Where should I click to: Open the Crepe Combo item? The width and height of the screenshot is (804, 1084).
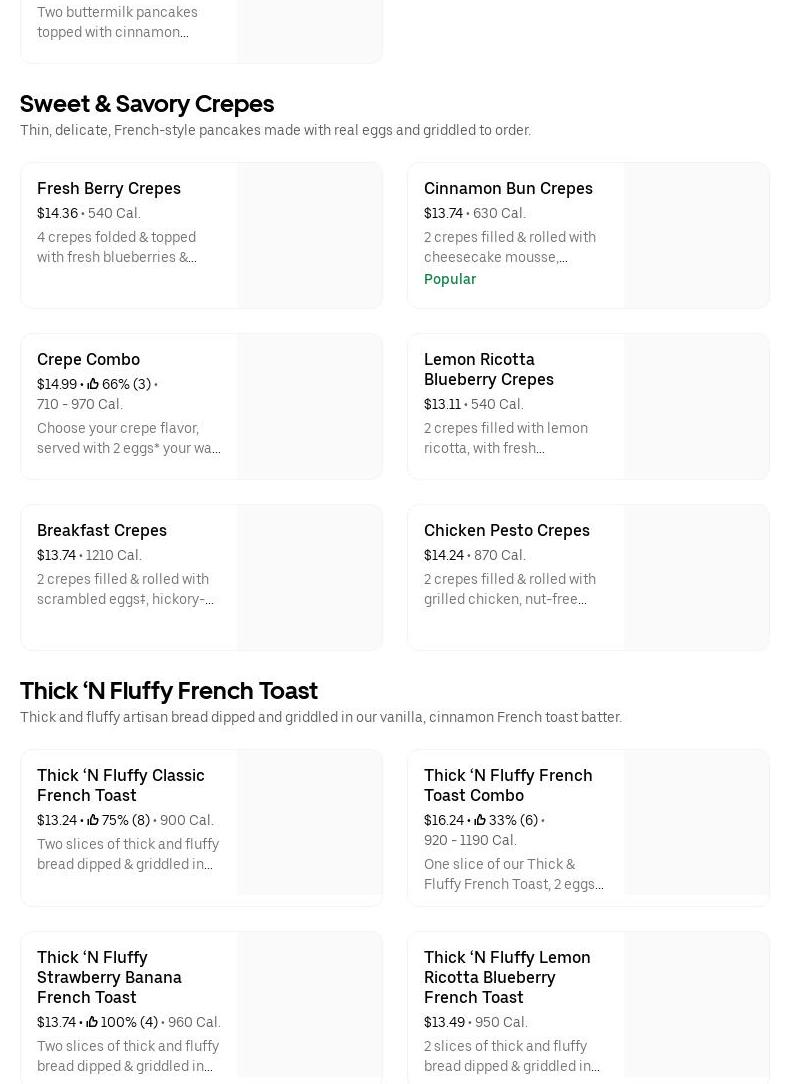pyautogui.click(x=88, y=359)
